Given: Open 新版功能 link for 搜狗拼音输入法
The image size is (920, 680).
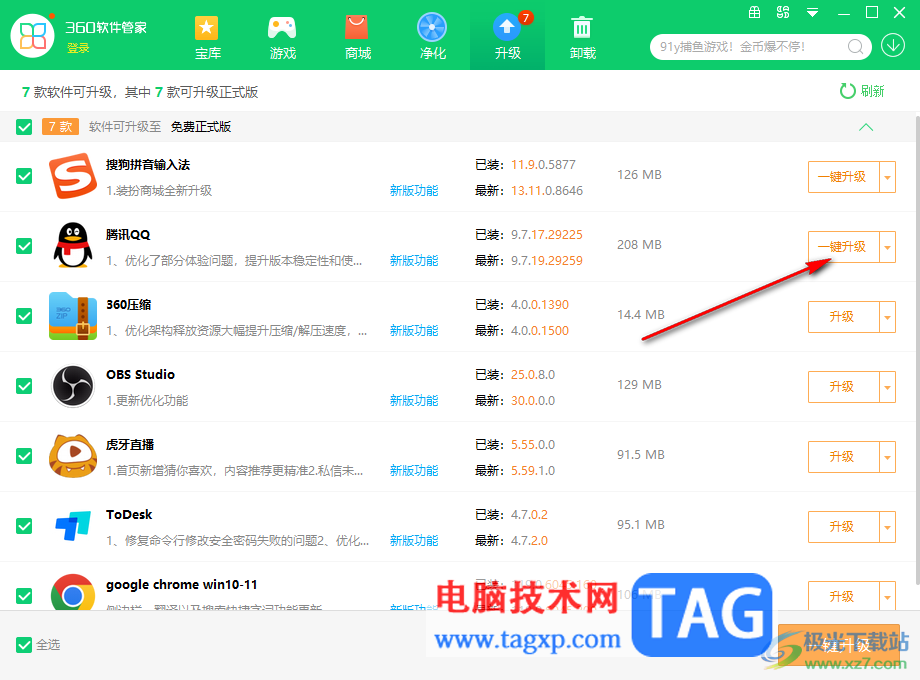Looking at the screenshot, I should [414, 191].
